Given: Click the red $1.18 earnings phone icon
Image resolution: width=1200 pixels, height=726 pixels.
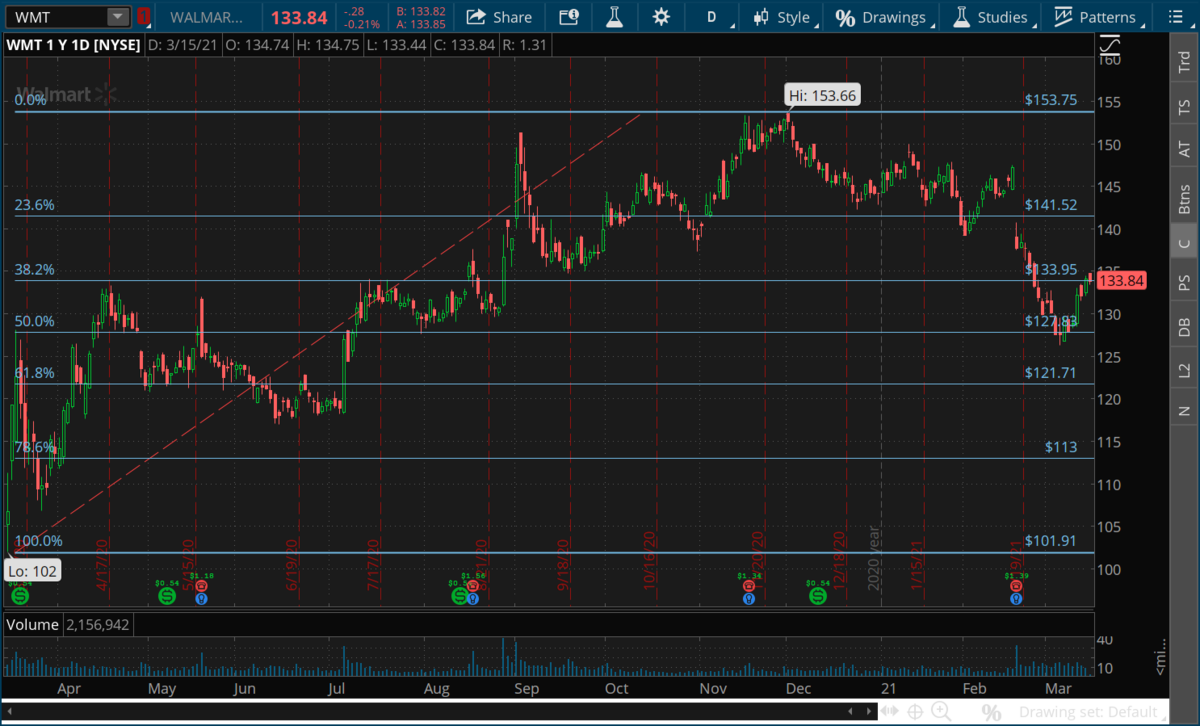Looking at the screenshot, I should pyautogui.click(x=200, y=588).
